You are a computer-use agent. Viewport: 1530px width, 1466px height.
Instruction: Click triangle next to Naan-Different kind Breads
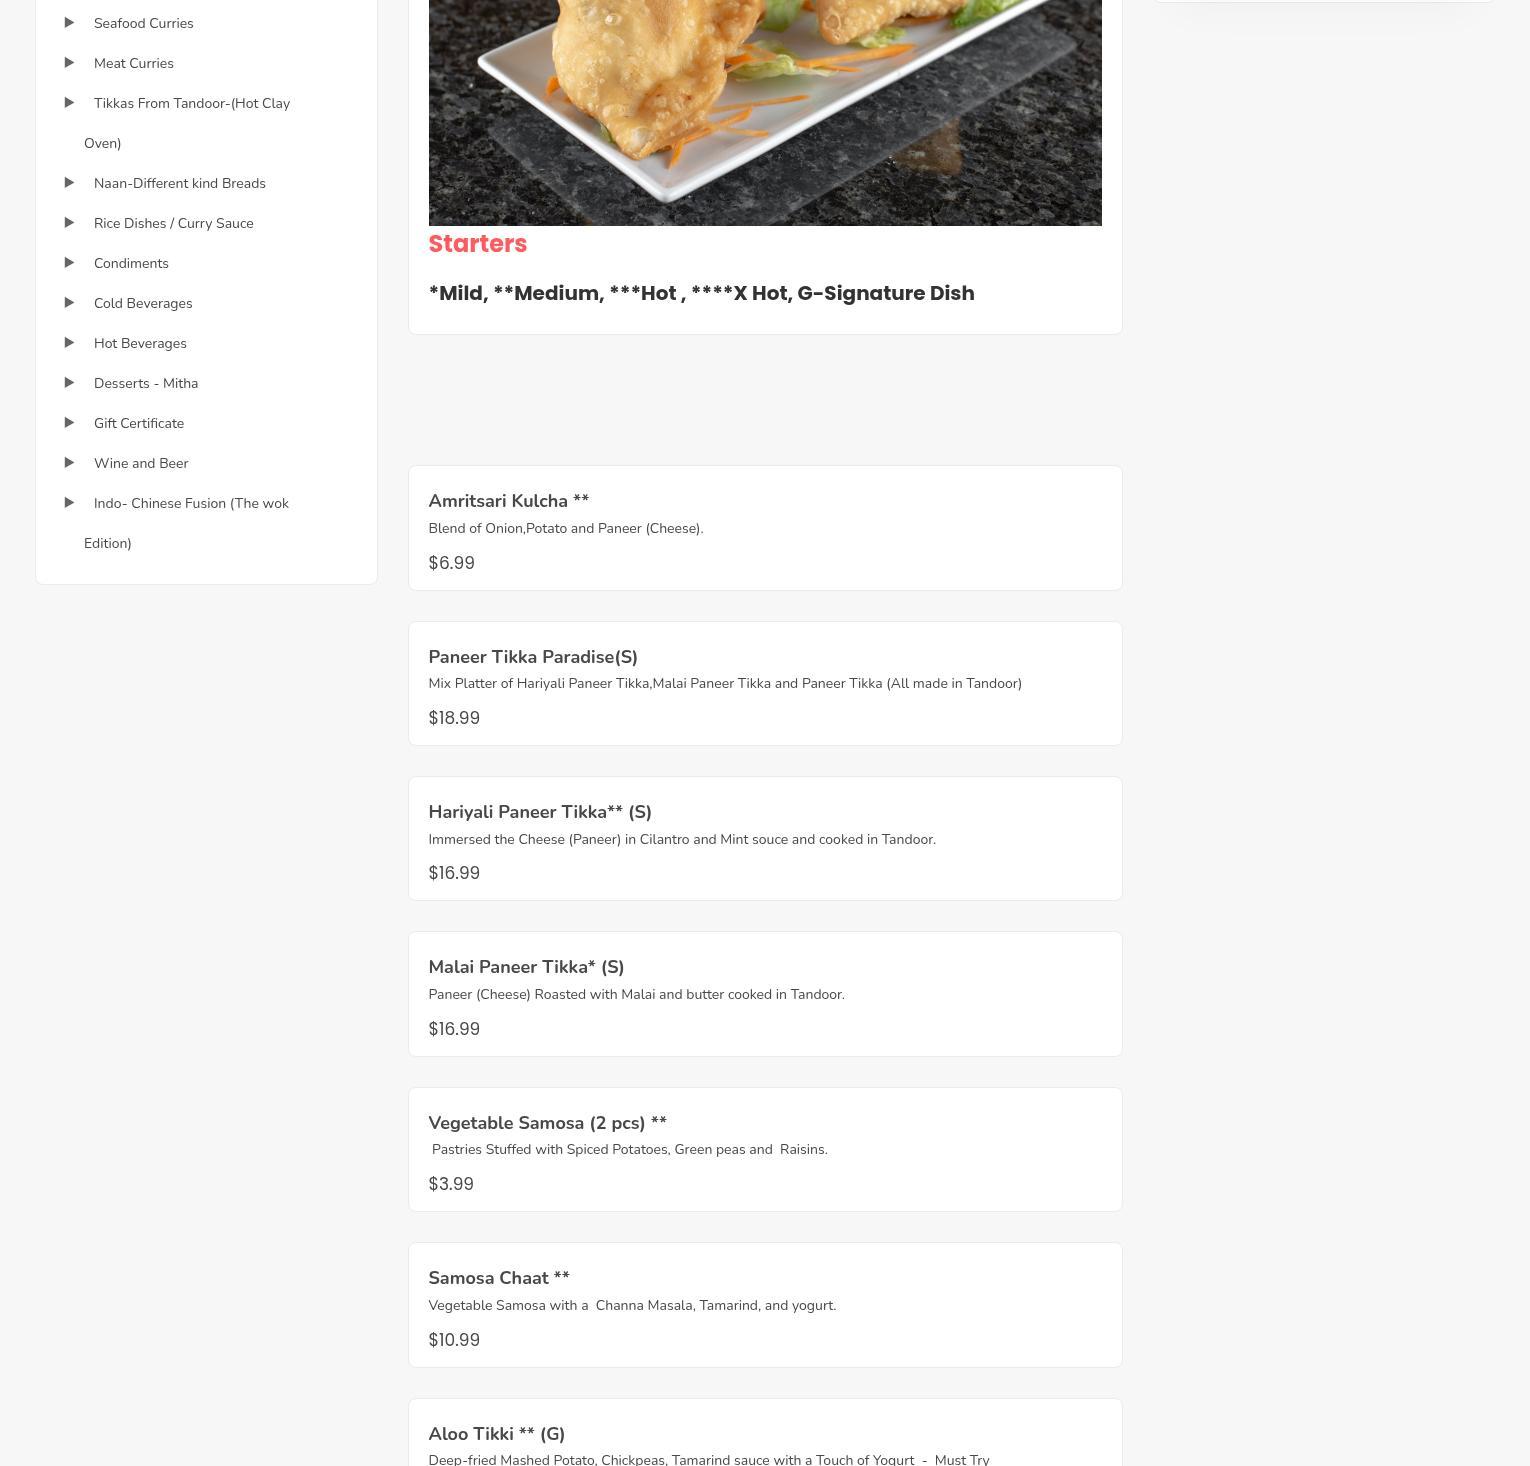tap(69, 183)
